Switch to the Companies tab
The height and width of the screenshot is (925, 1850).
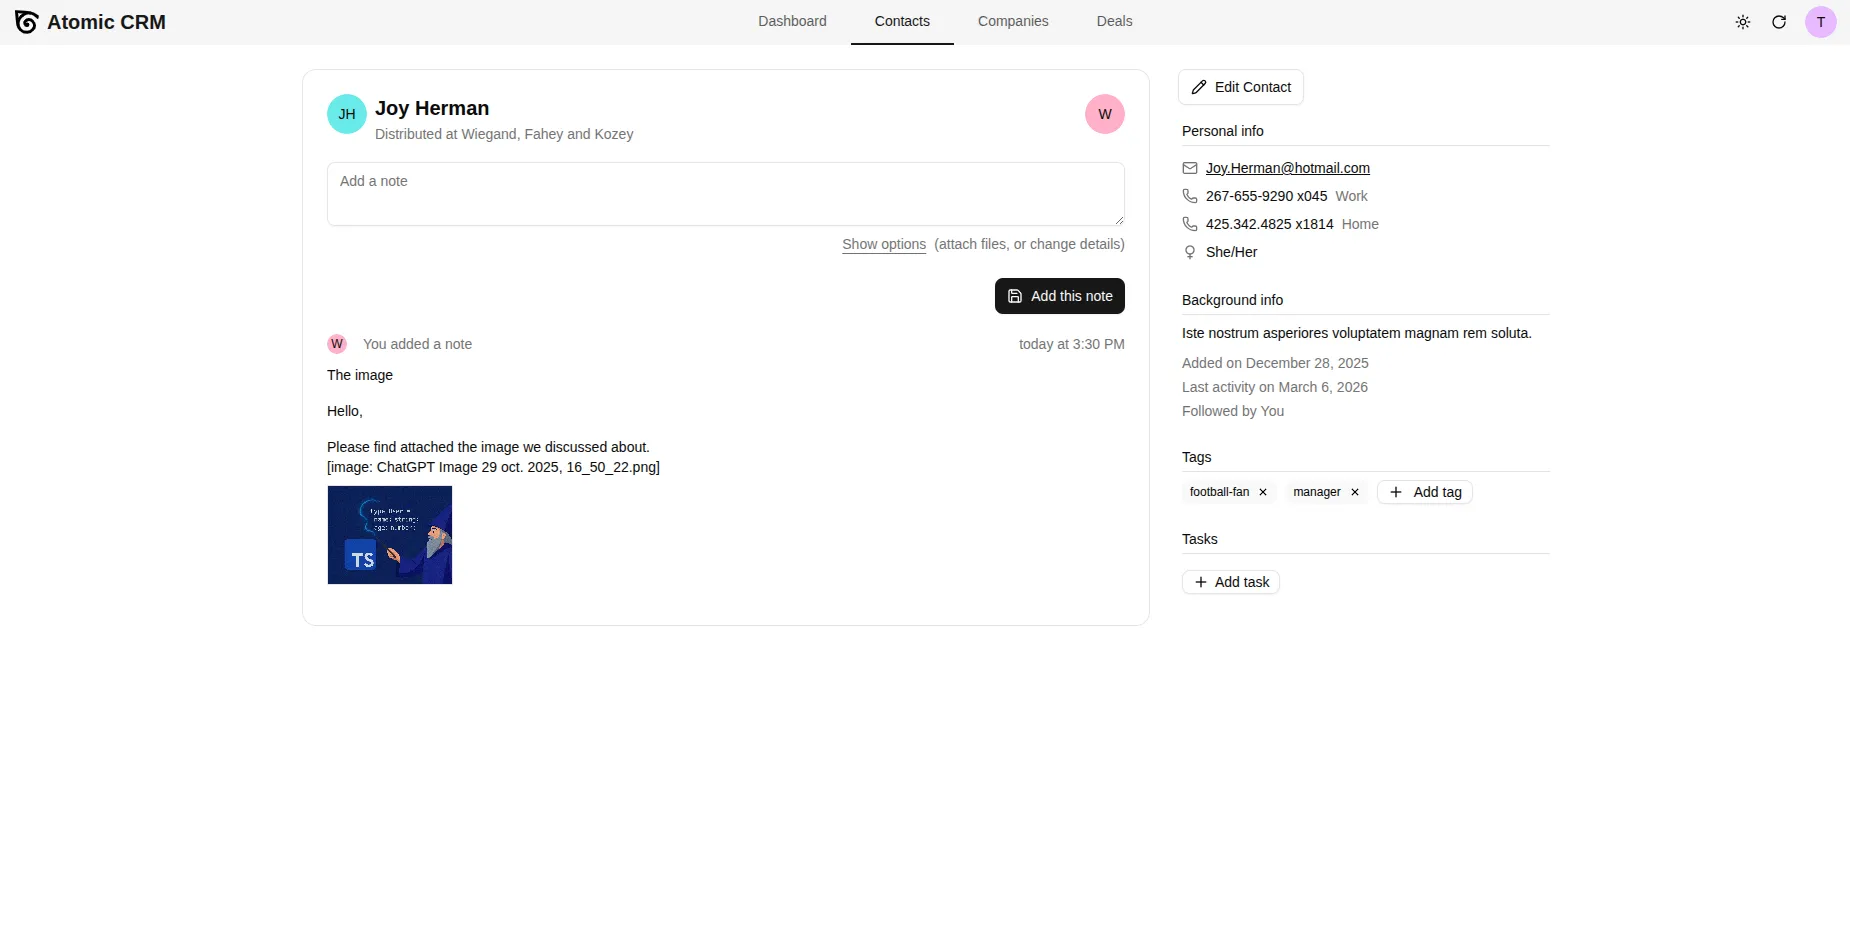(1013, 21)
